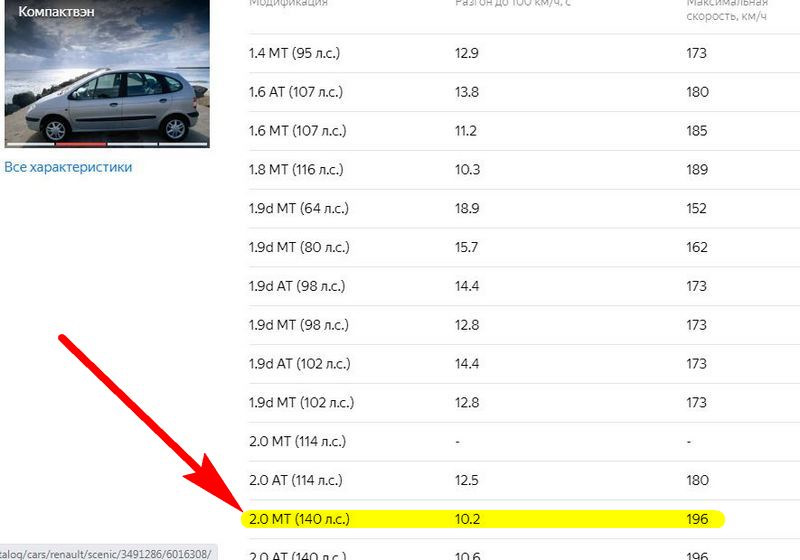Click acceleration value 18.9 for 1.9d MT 64 л.с.
This screenshot has height=560, width=800.
tap(467, 208)
